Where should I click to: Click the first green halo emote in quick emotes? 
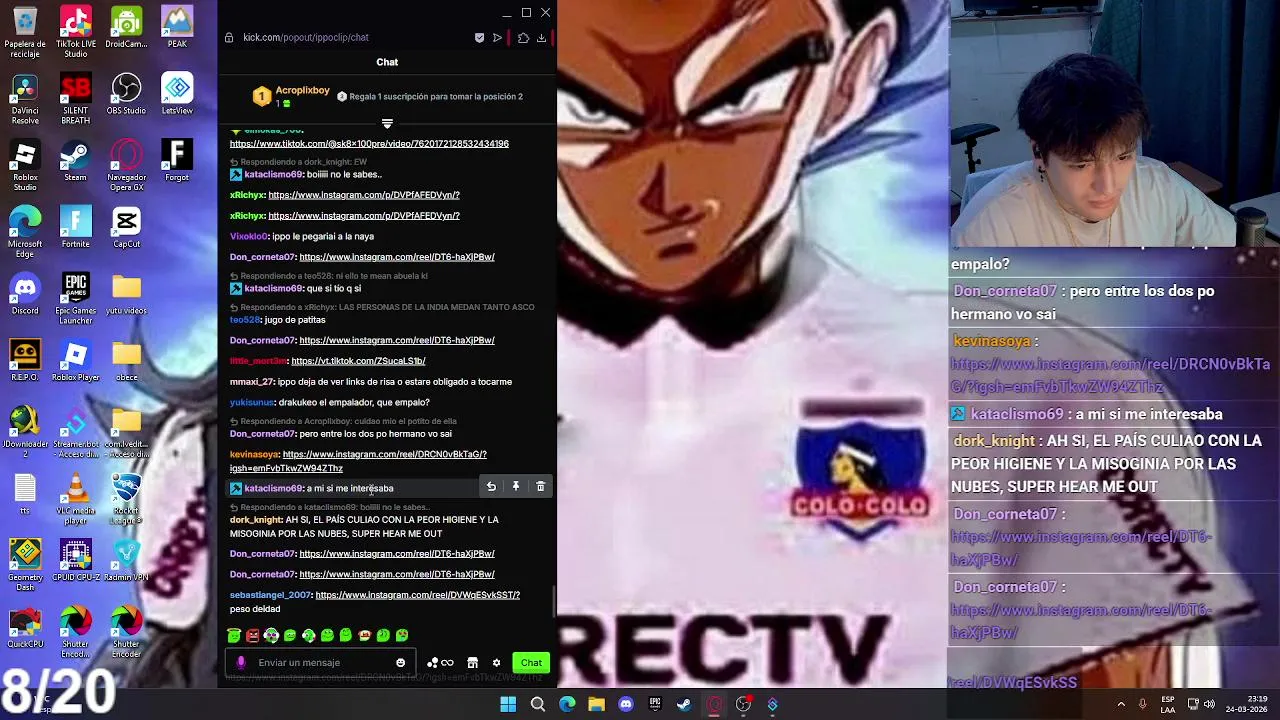click(234, 635)
